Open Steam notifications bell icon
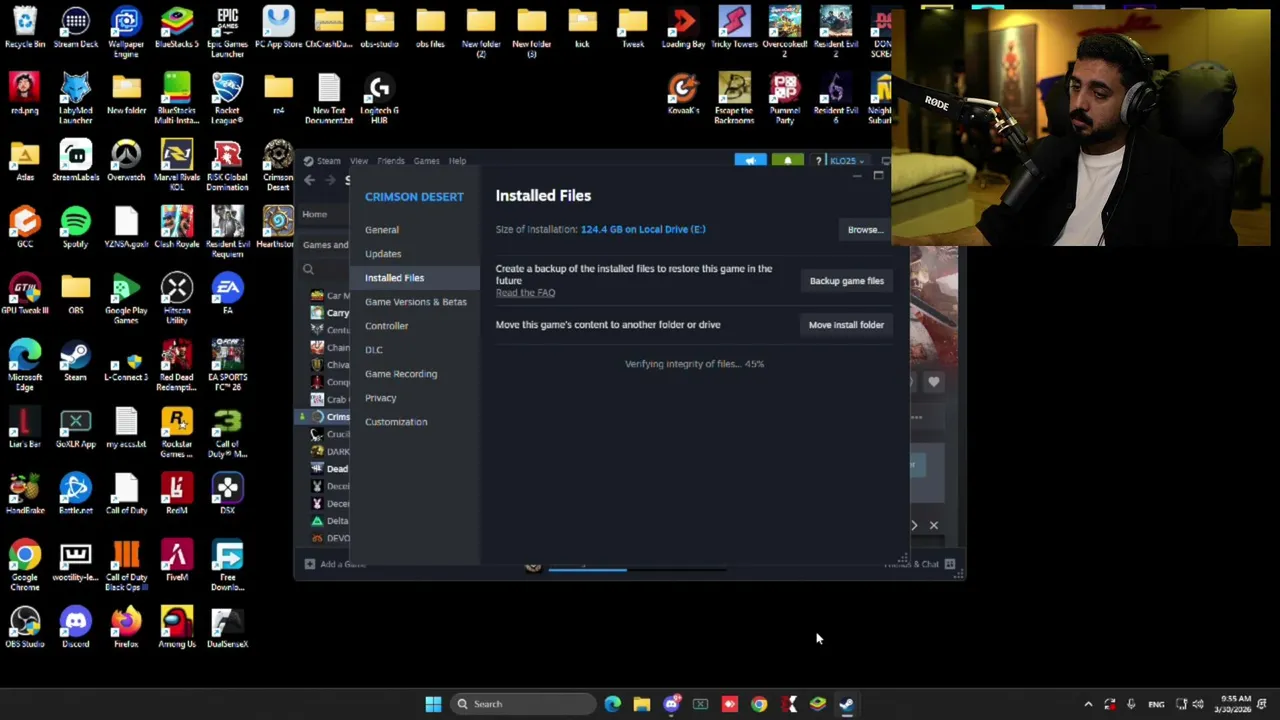The height and width of the screenshot is (720, 1280). click(x=787, y=160)
